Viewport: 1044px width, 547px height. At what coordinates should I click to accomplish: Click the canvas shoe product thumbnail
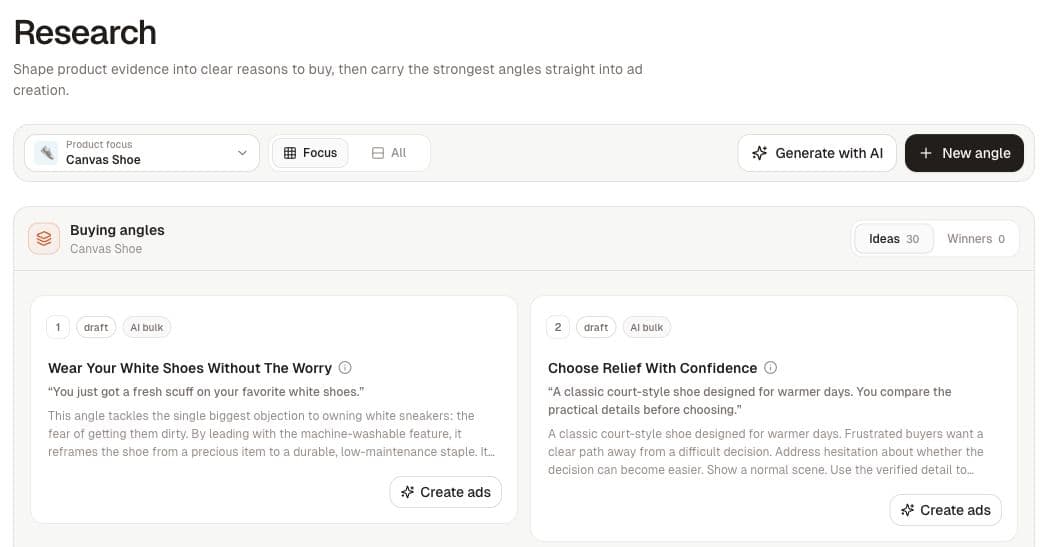(x=46, y=153)
